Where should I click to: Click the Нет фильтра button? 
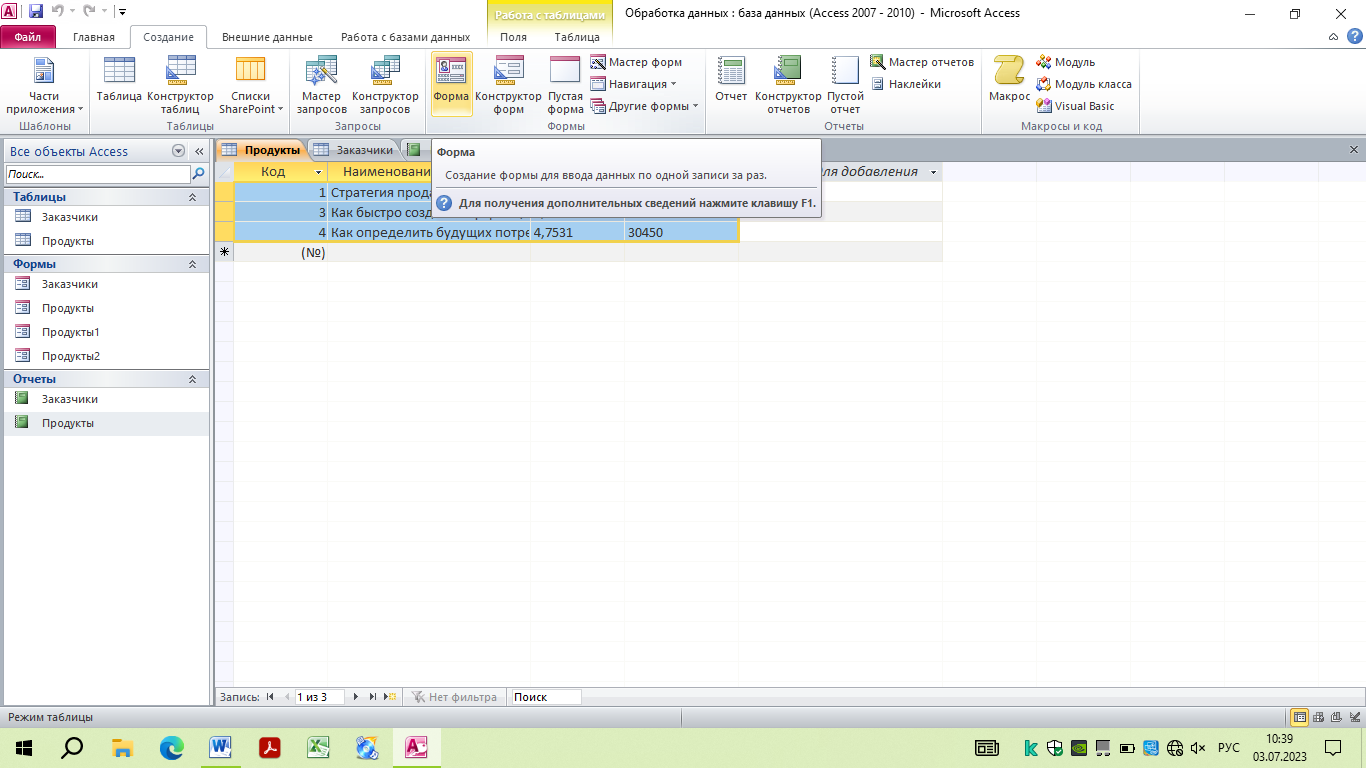click(454, 697)
